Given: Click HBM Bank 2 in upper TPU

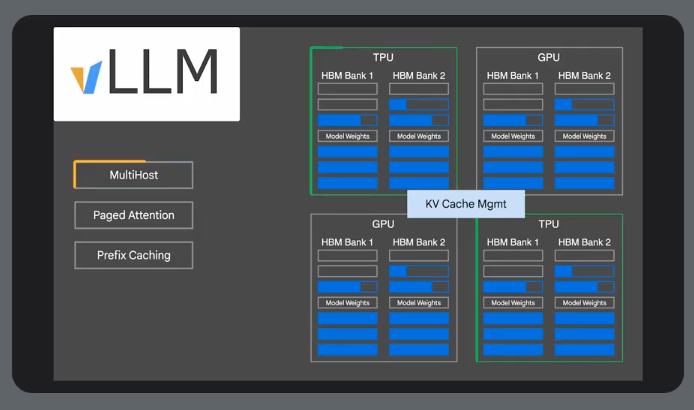Looking at the screenshot, I should pyautogui.click(x=419, y=75).
